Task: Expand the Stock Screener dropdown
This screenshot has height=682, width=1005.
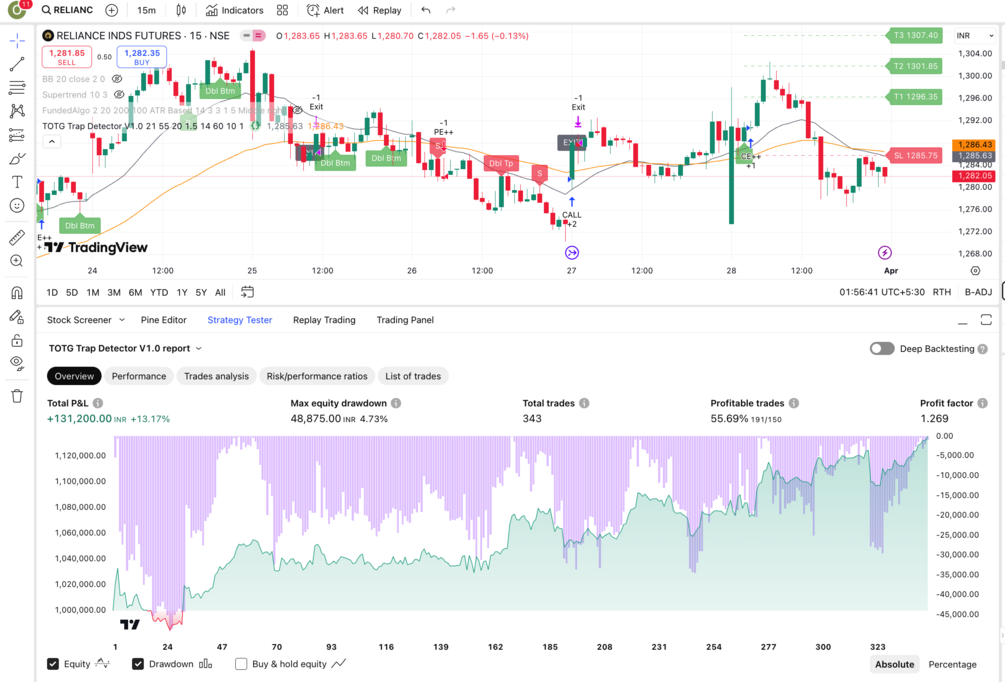Action: coord(122,320)
